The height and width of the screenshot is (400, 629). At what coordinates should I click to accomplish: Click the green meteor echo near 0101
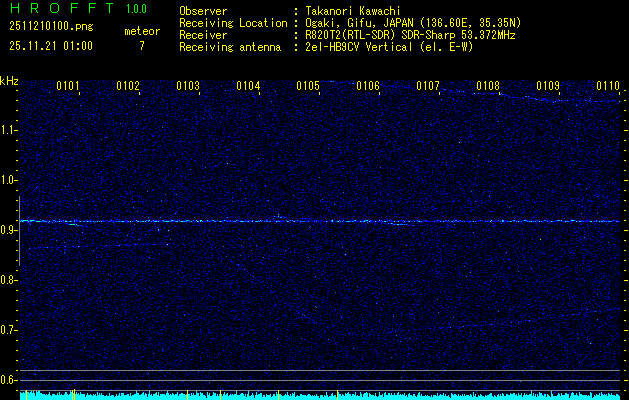[73, 225]
